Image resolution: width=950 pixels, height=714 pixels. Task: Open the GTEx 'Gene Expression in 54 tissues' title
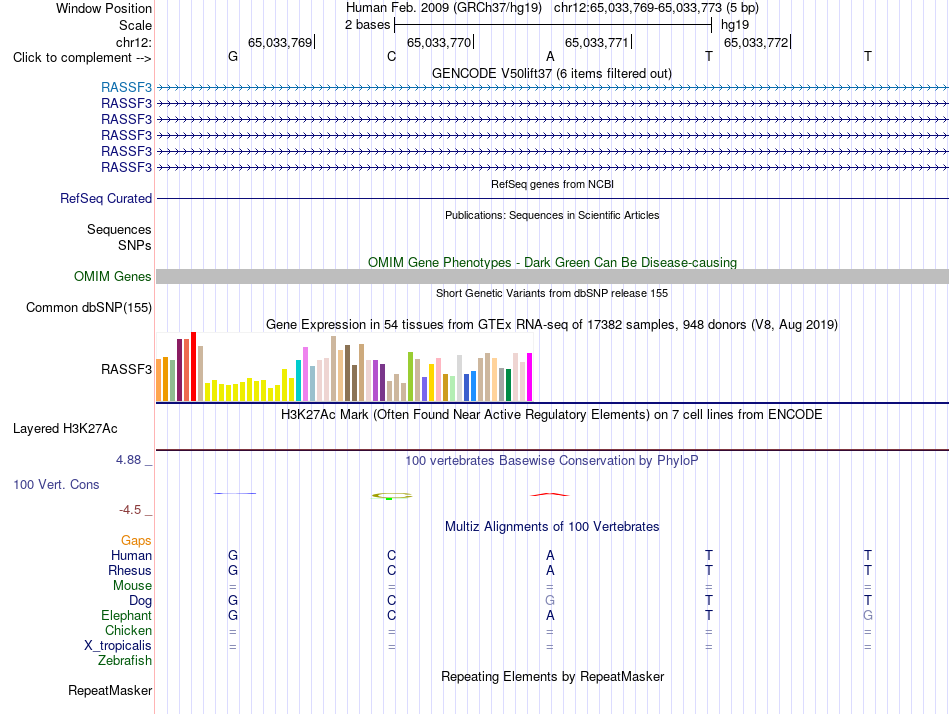(x=552, y=324)
